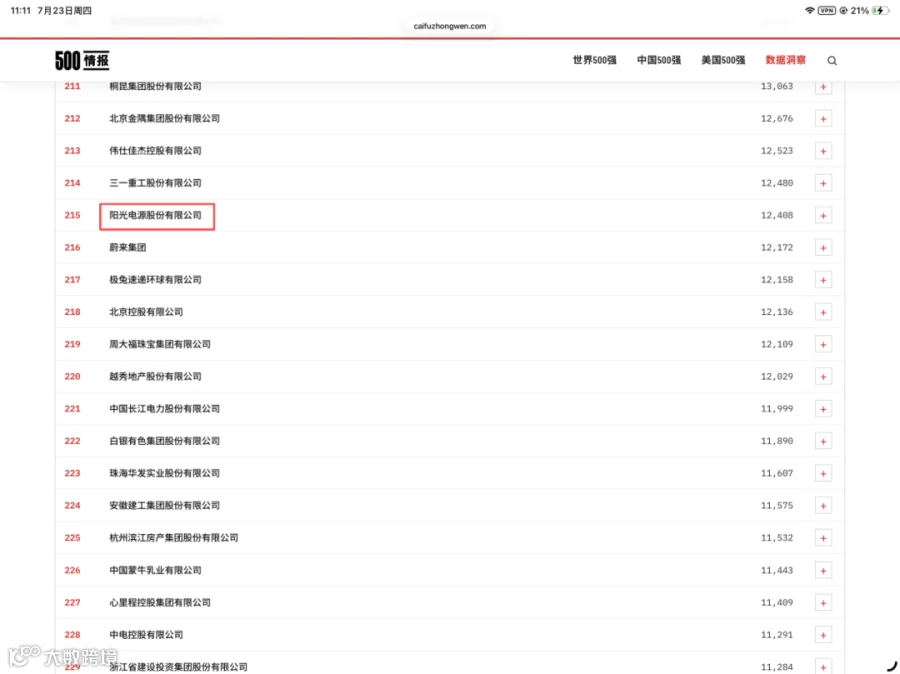Open the 数据洞察 menu
The height and width of the screenshot is (674, 900).
tap(786, 60)
